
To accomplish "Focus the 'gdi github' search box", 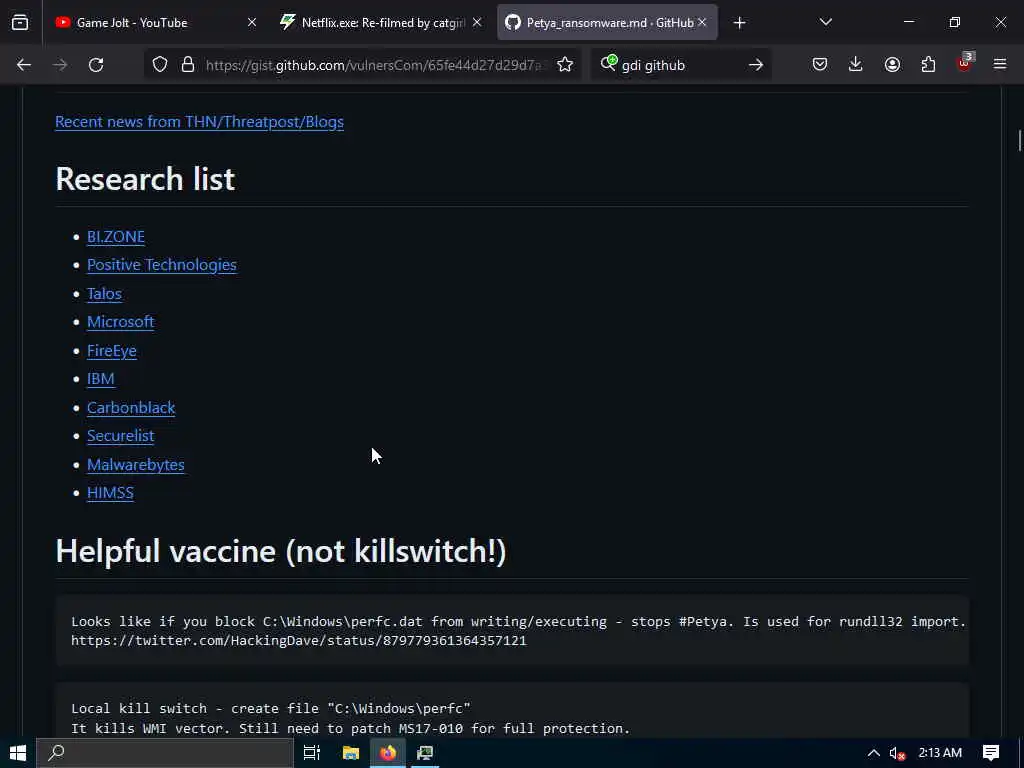I will (679, 65).
